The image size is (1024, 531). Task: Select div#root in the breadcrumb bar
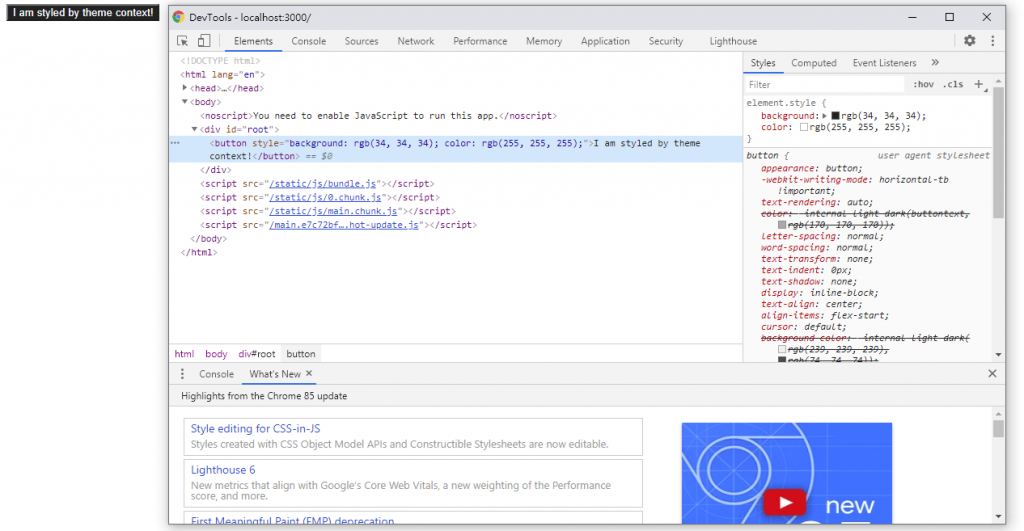257,353
